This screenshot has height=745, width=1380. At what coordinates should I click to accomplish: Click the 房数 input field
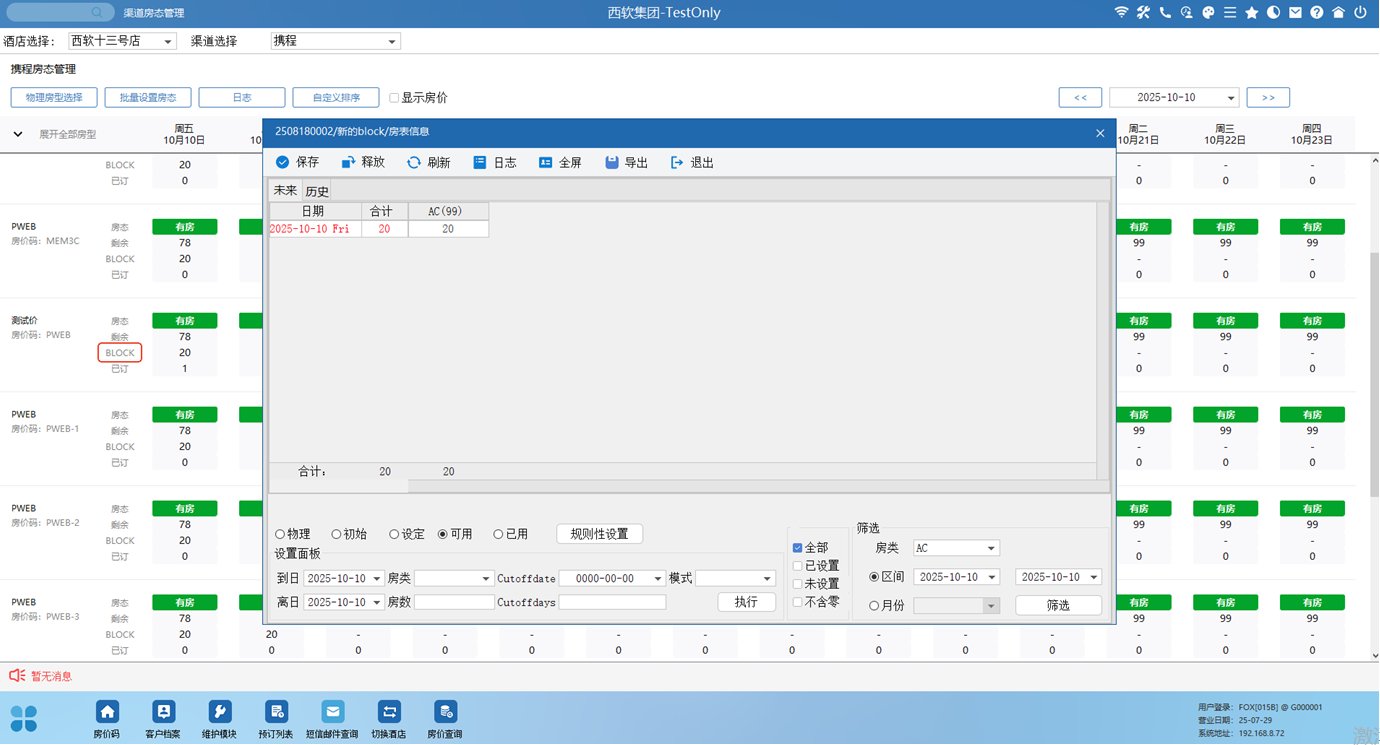[454, 602]
